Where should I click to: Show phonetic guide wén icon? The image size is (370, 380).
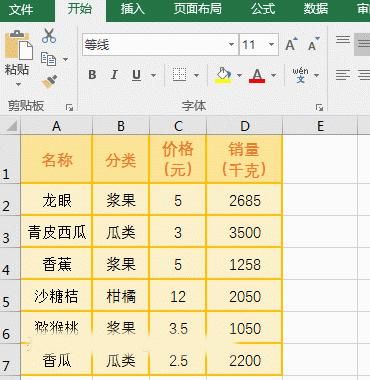(x=300, y=75)
